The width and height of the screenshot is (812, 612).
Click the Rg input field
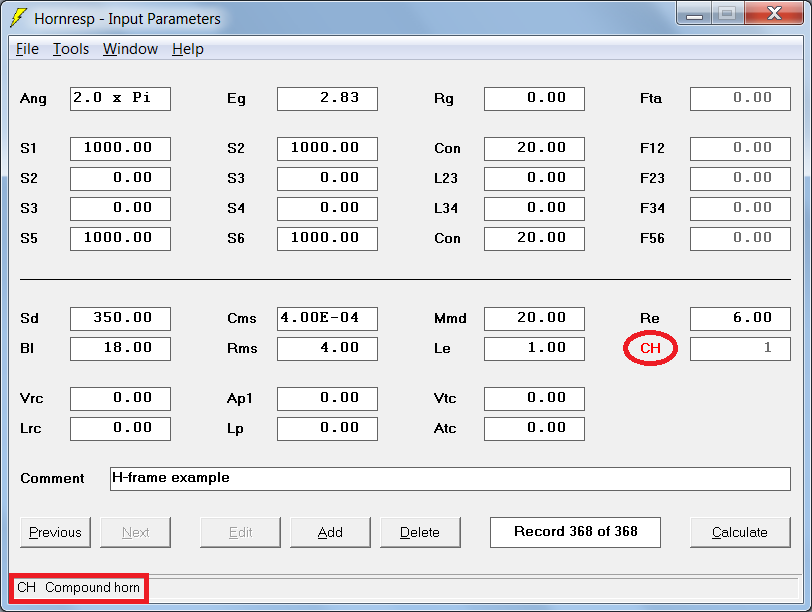534,99
